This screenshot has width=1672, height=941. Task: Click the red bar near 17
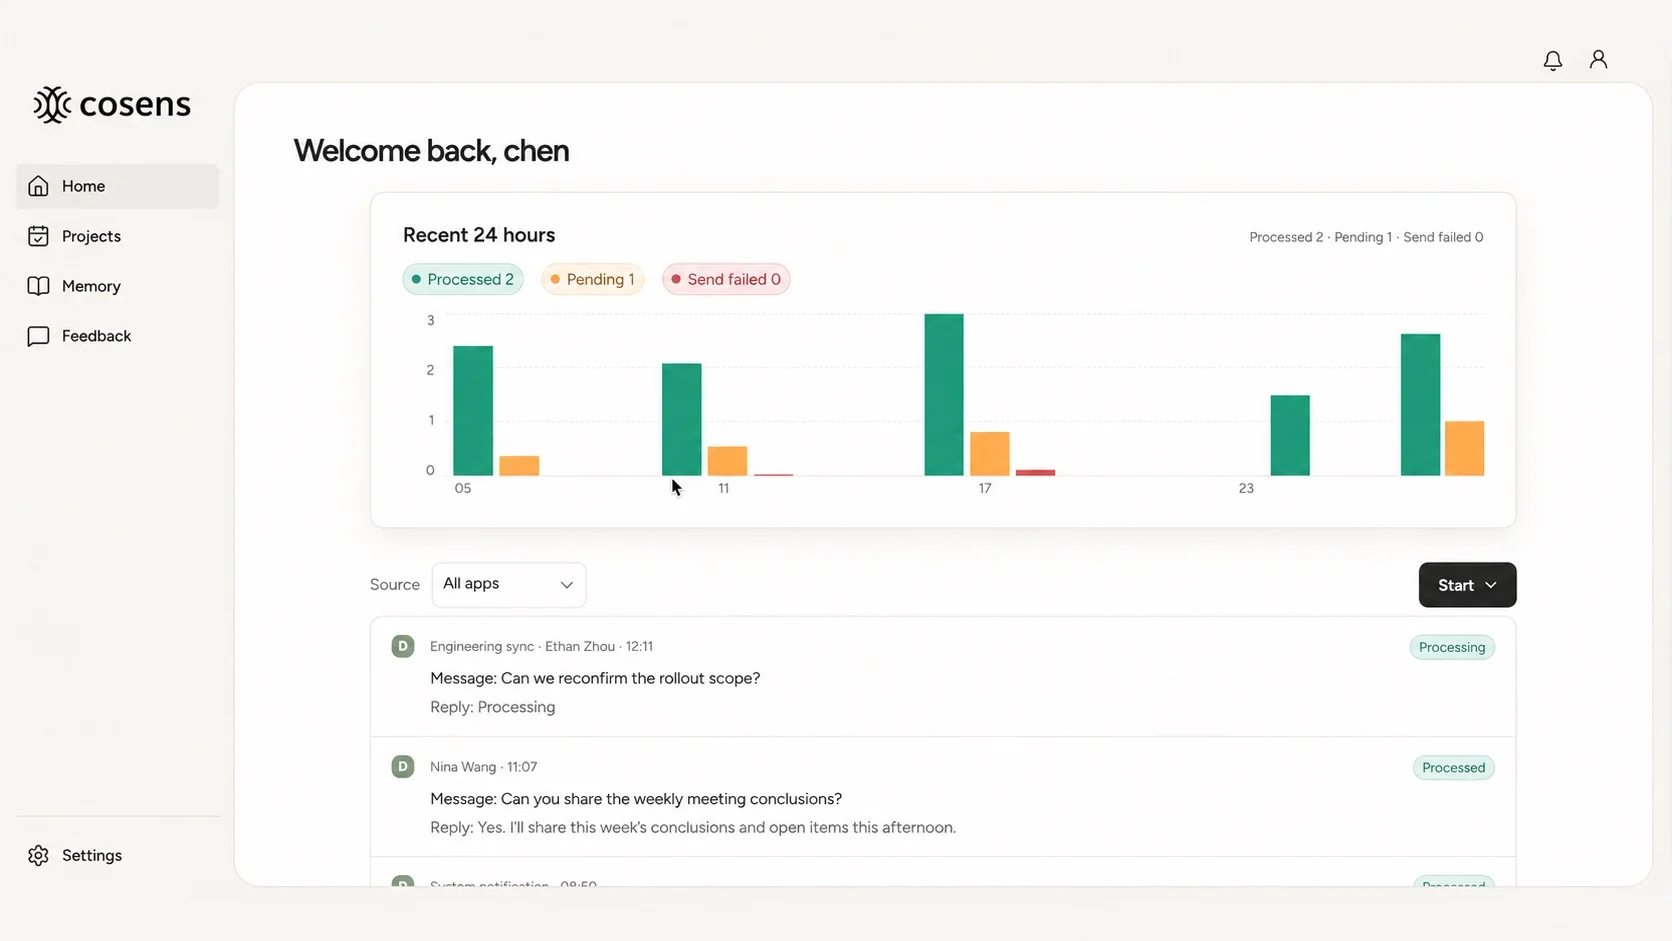1035,472
